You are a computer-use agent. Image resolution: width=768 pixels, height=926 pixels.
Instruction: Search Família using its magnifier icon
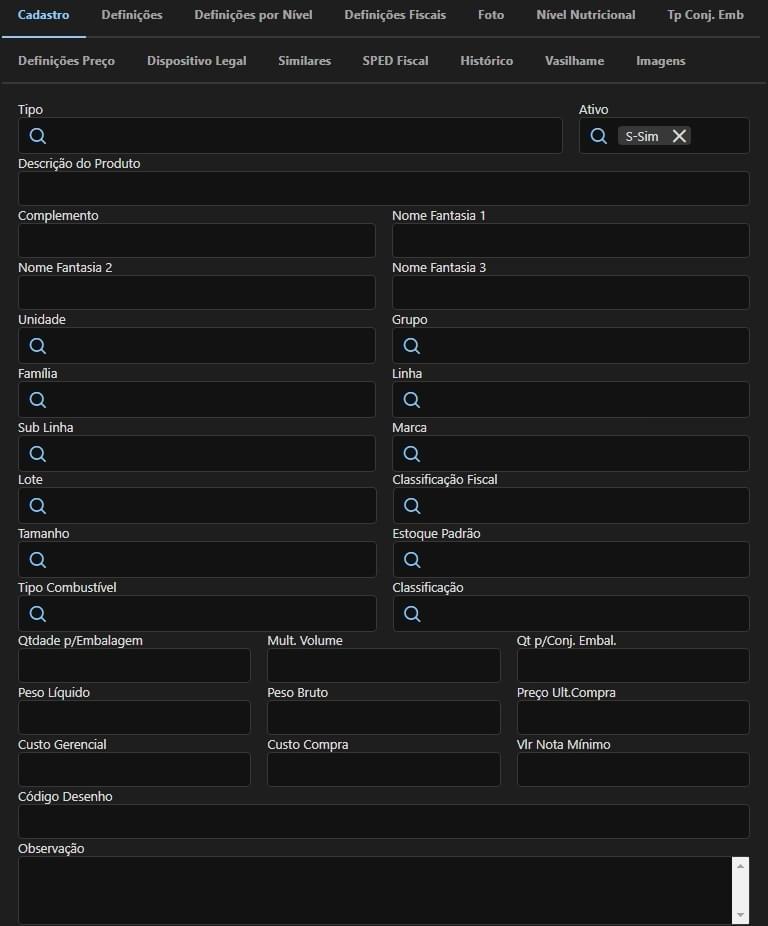coord(38,400)
